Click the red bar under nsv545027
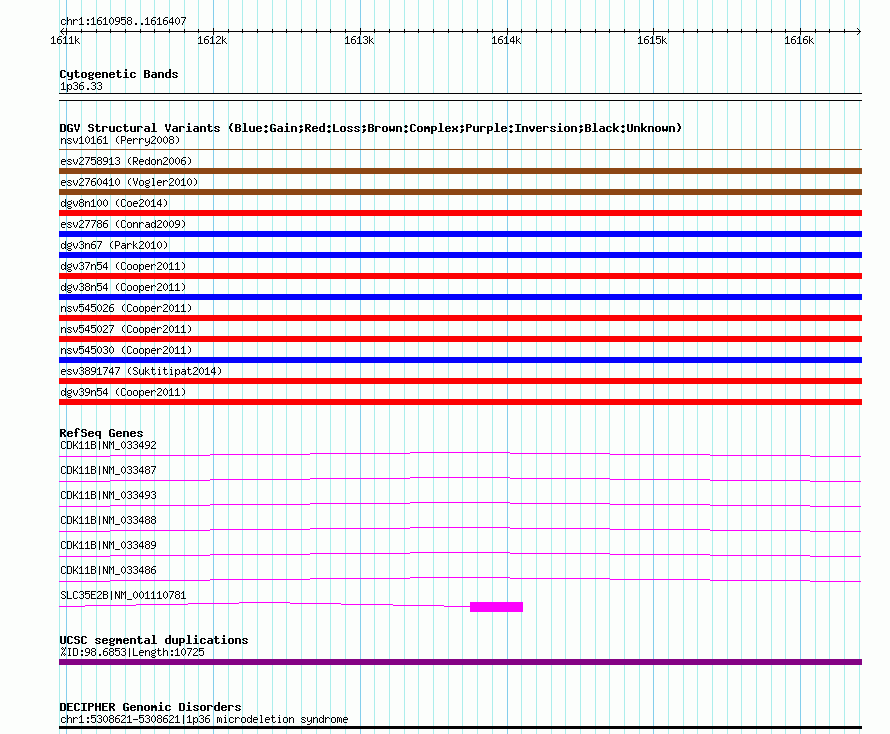890x734 pixels. pos(460,339)
